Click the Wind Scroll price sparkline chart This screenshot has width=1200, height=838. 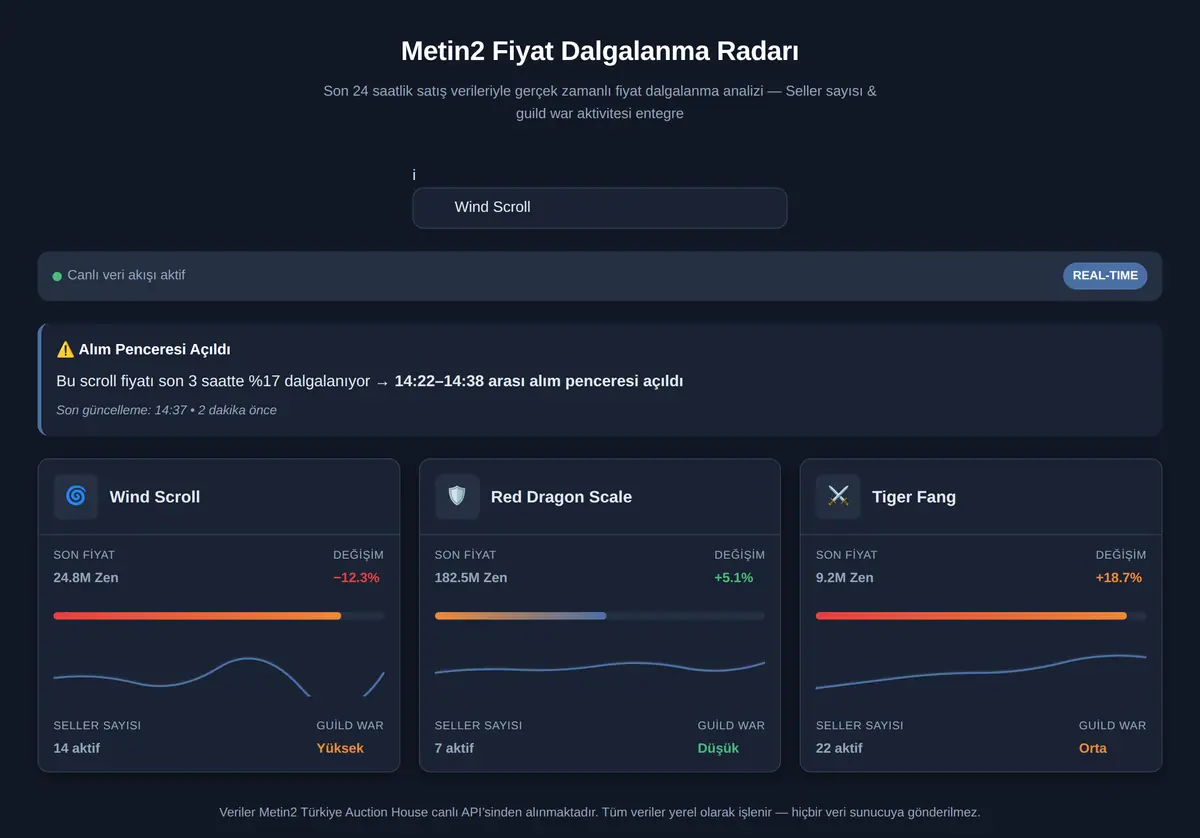(219, 673)
